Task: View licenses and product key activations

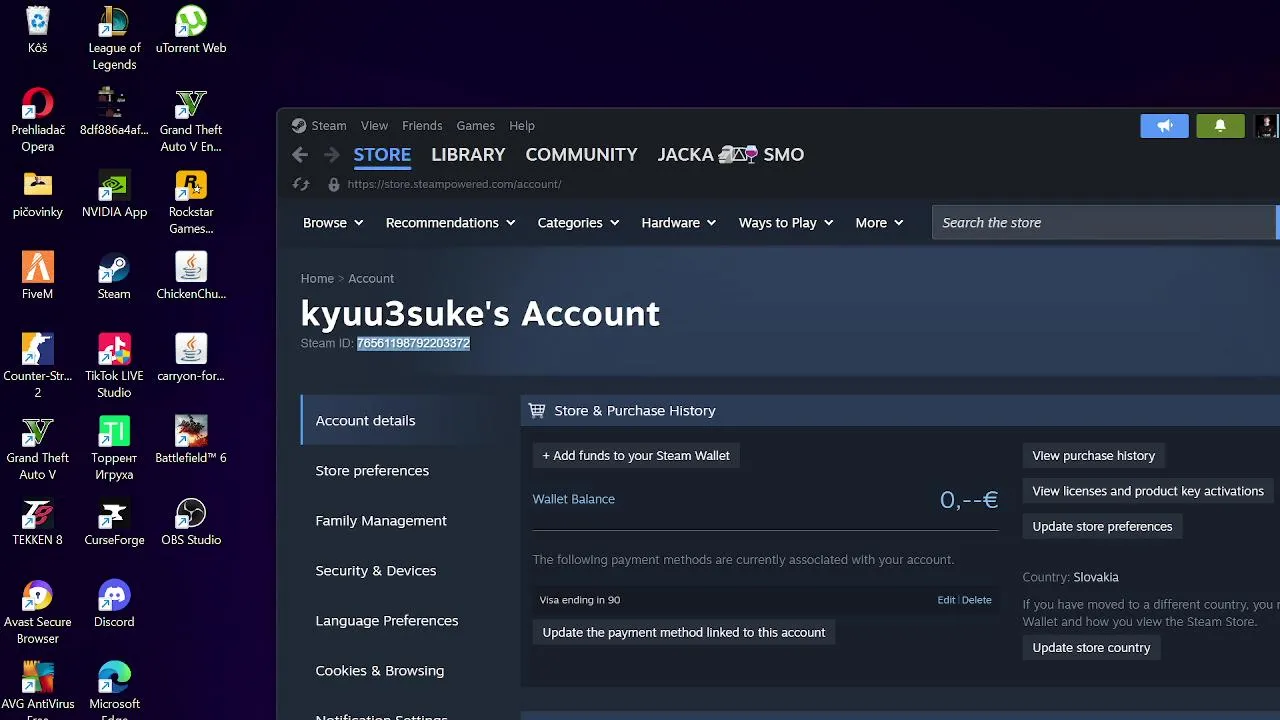Action: click(1148, 491)
